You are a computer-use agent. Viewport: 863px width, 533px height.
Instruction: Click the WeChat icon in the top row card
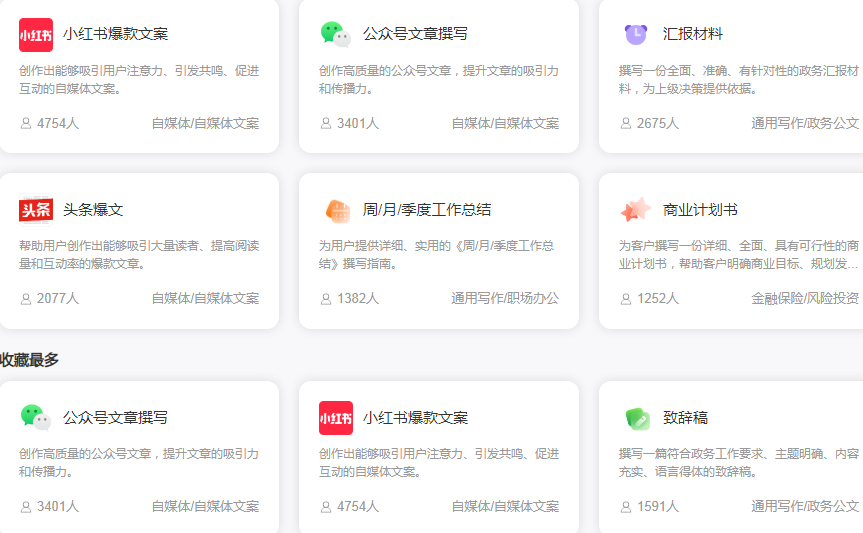click(336, 34)
